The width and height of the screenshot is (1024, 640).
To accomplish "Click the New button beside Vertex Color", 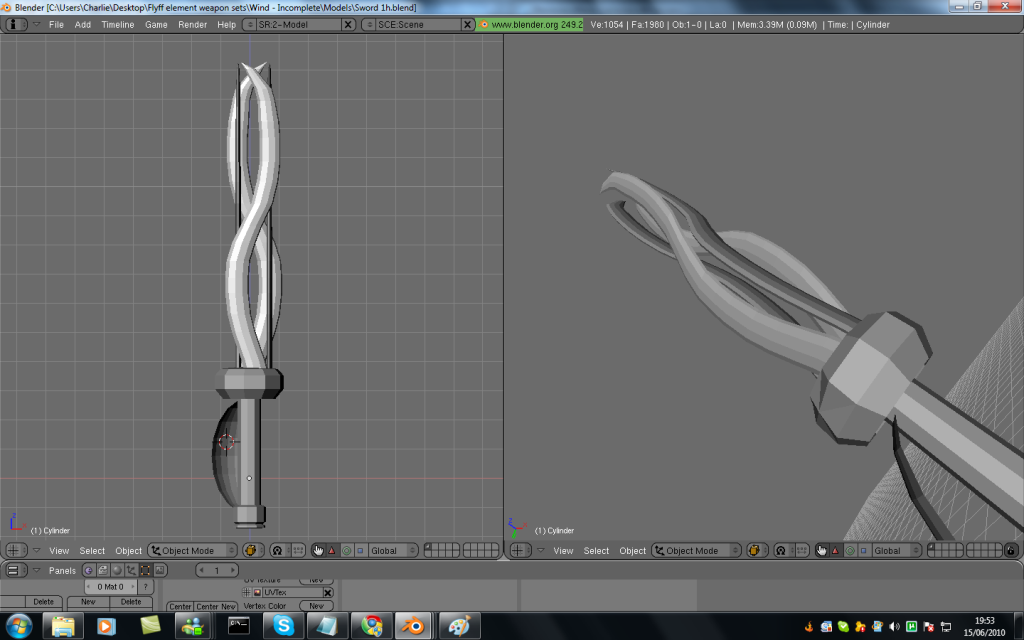I will click(315, 606).
